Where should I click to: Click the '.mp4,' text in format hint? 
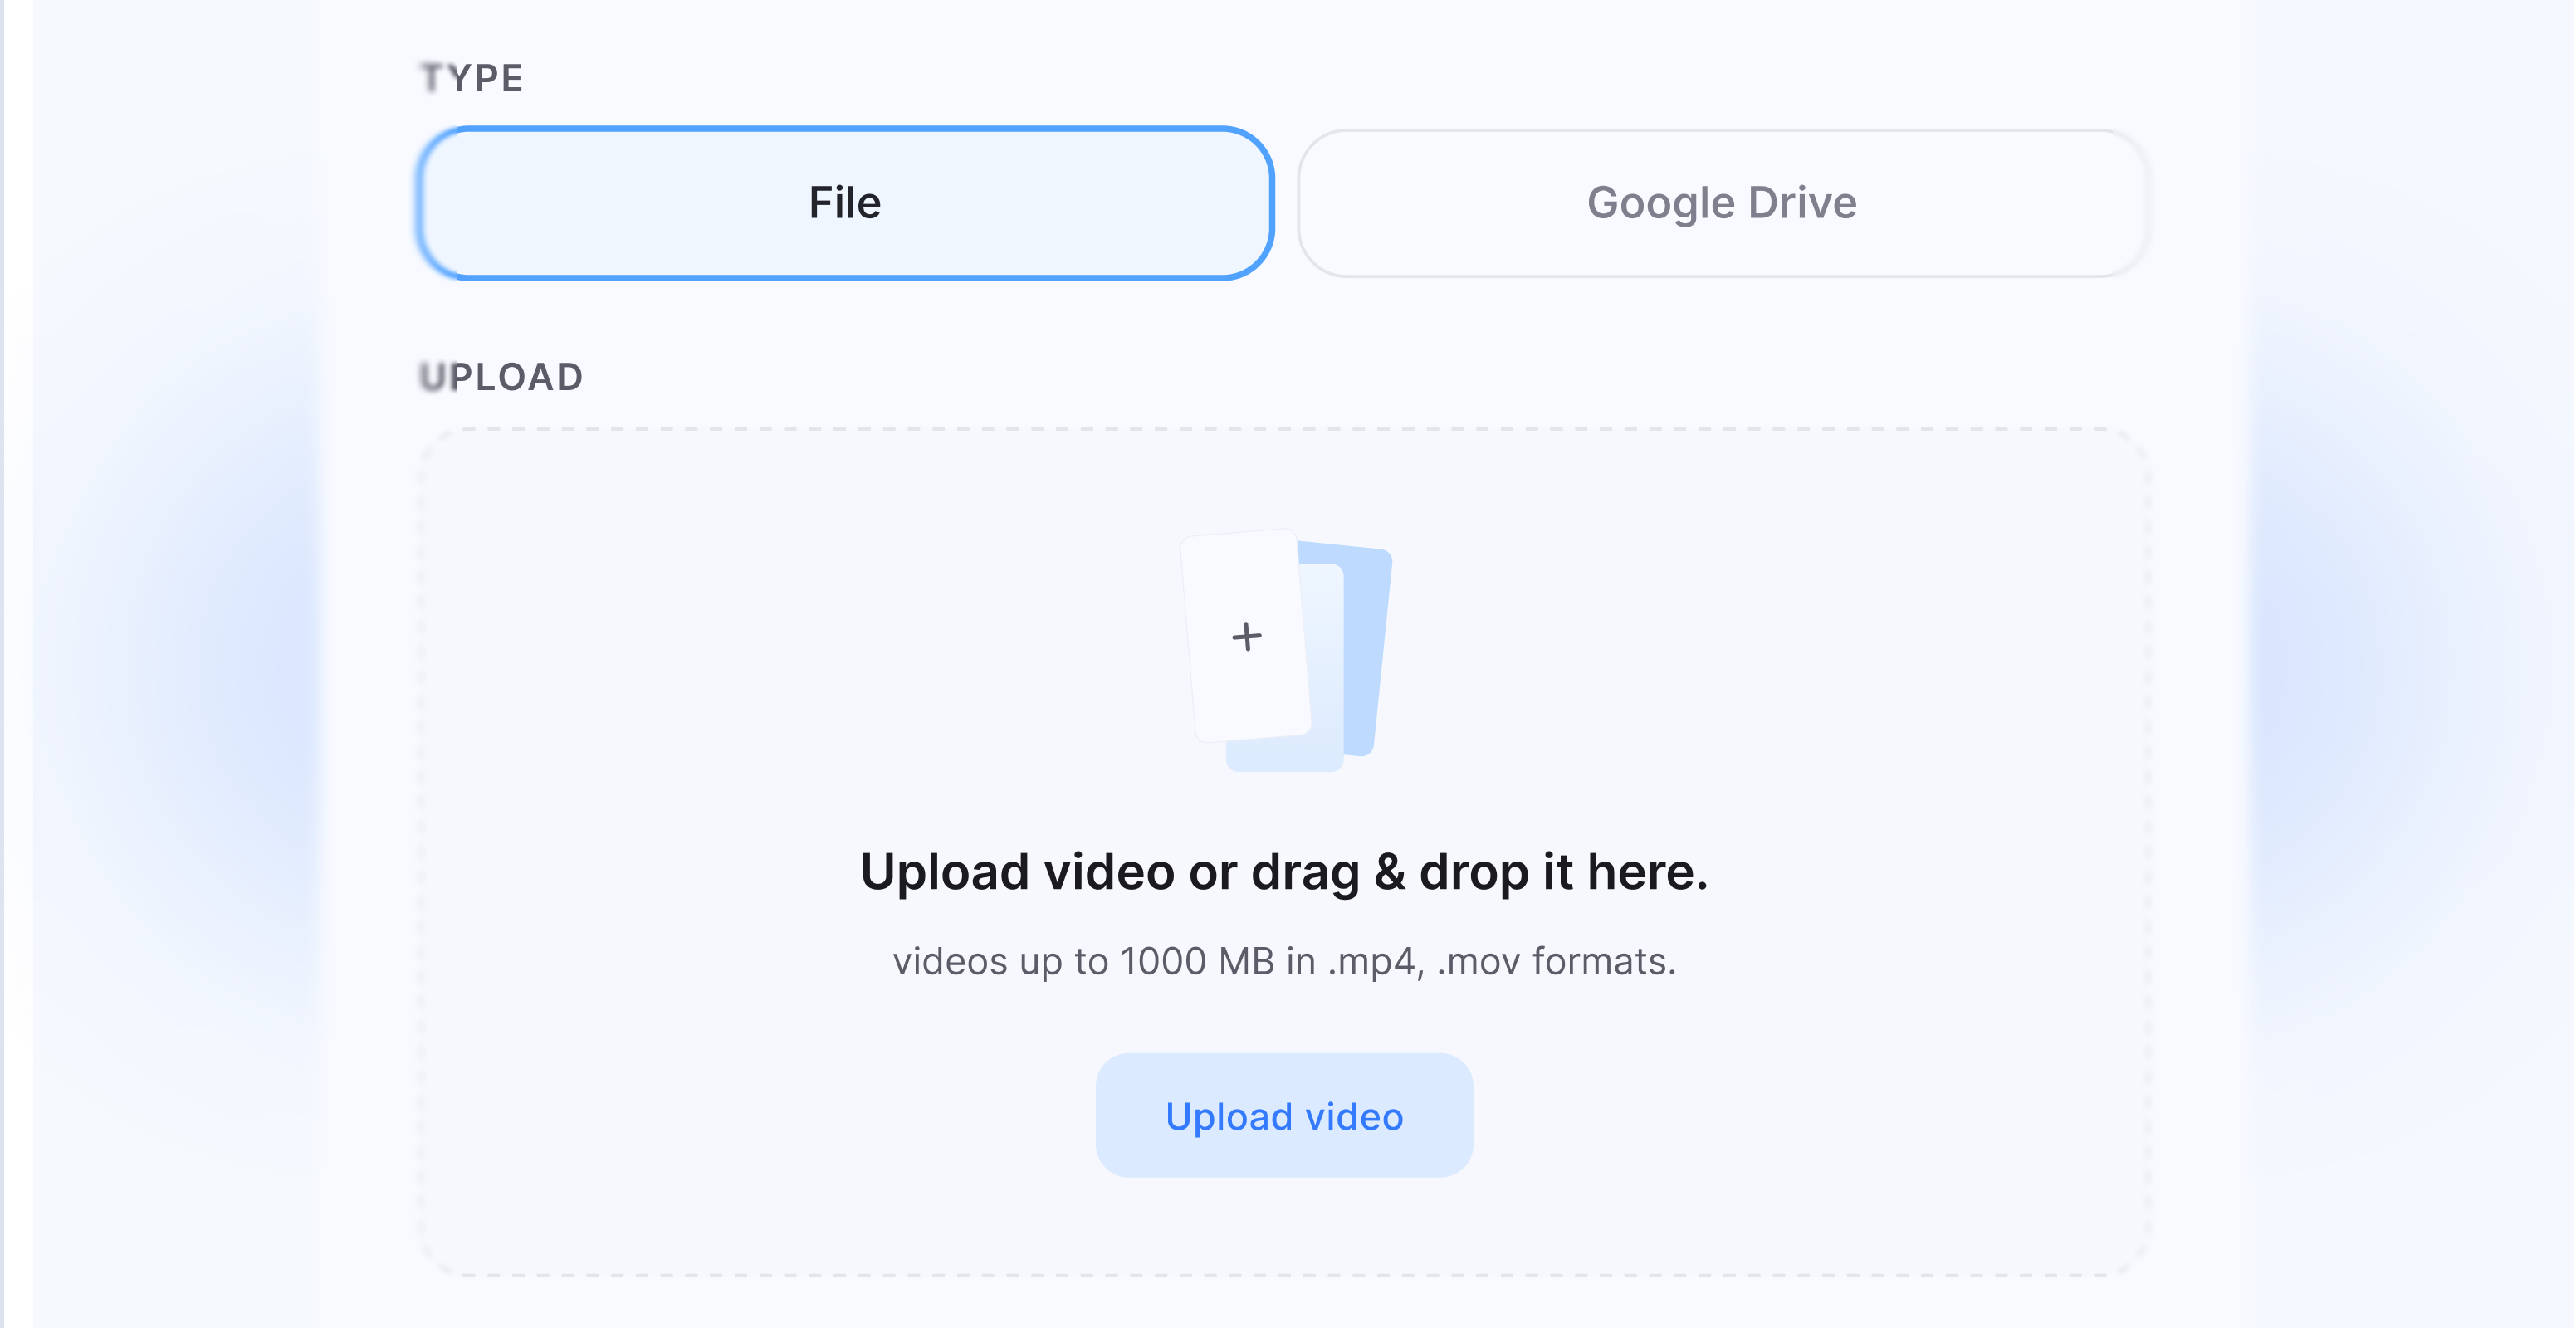tap(1376, 961)
